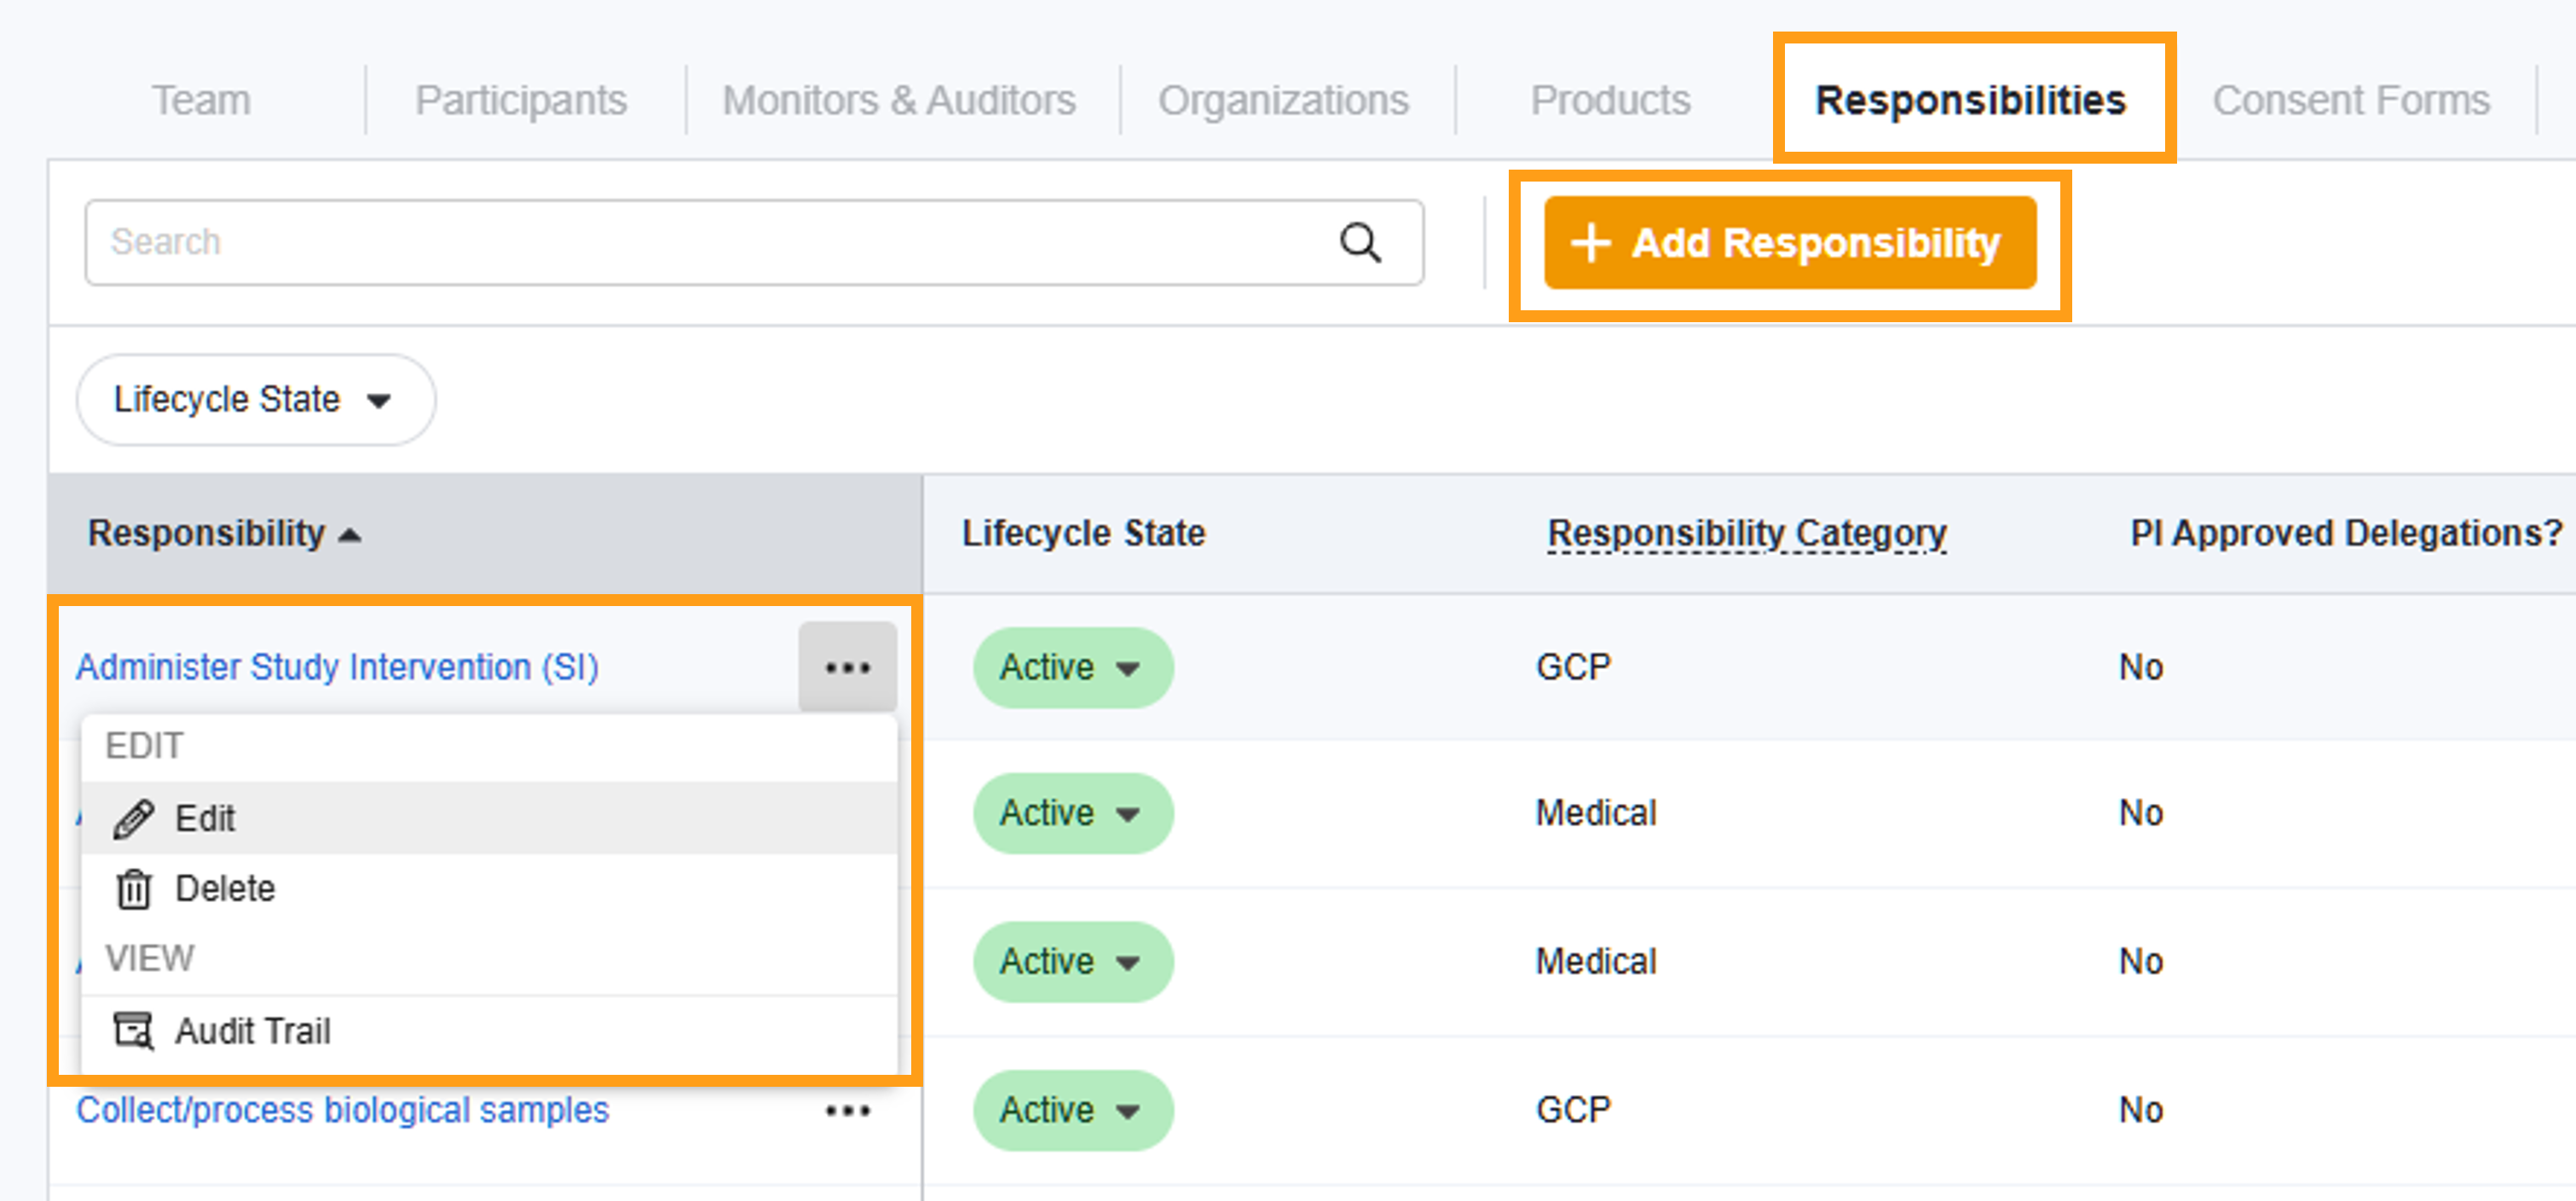Open the Consent Forms tab
The width and height of the screenshot is (2576, 1201).
point(2350,100)
